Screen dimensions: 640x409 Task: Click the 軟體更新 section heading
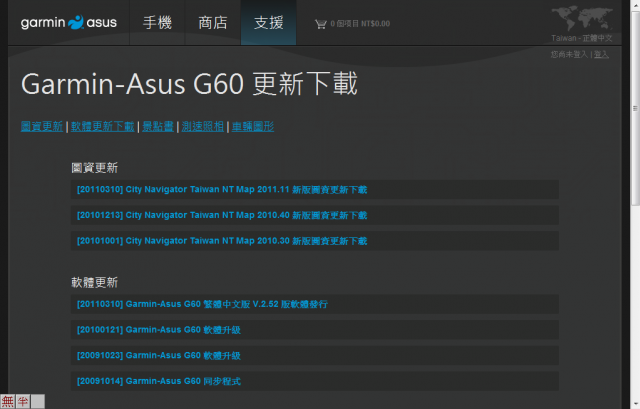pos(94,282)
